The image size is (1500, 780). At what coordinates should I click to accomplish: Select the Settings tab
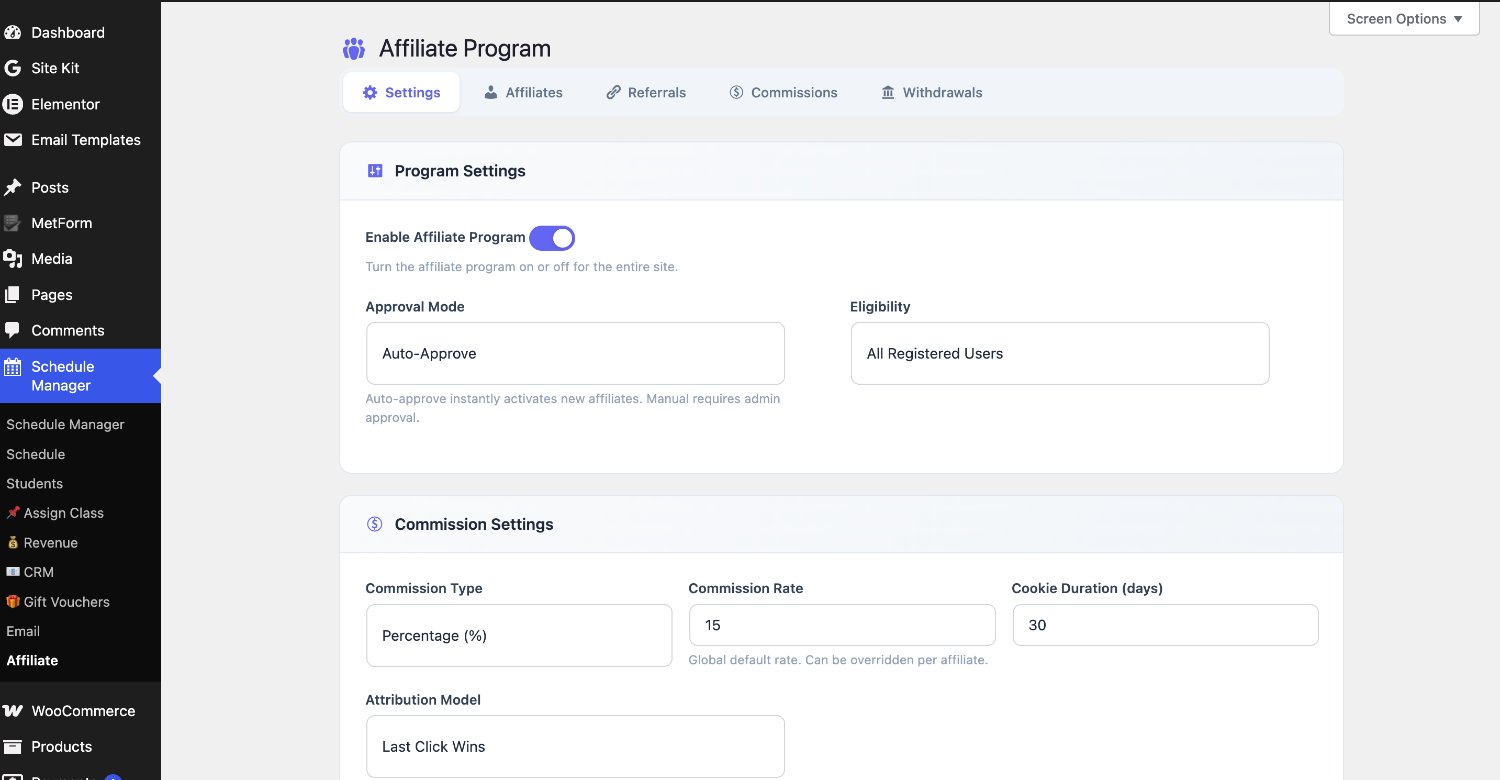pyautogui.click(x=401, y=92)
